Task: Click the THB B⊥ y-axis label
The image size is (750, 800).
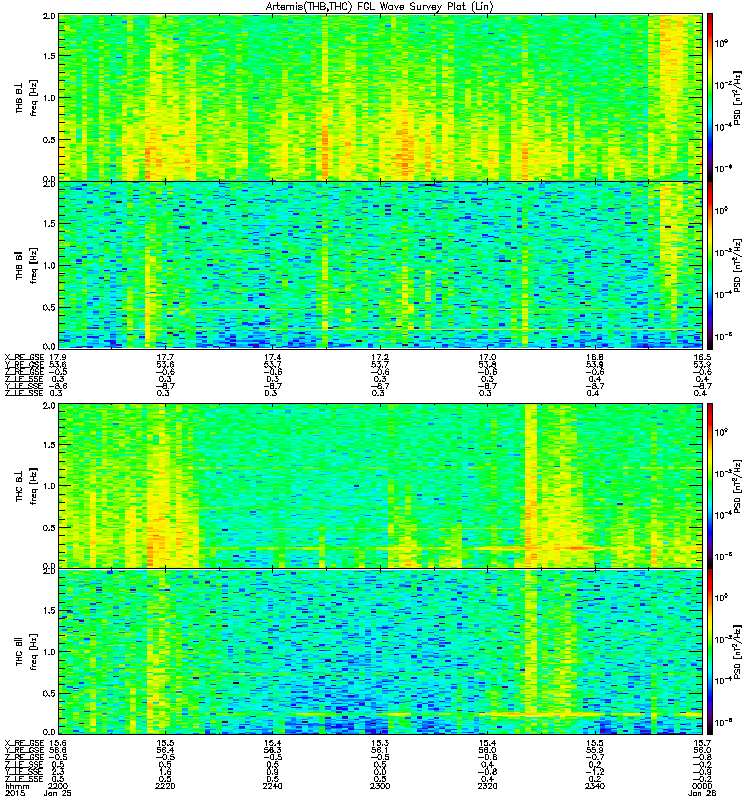Action: click(19, 98)
